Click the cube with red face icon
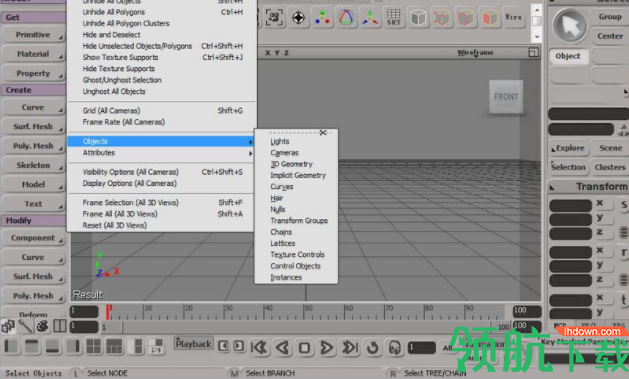This screenshot has height=379, width=629. click(489, 18)
